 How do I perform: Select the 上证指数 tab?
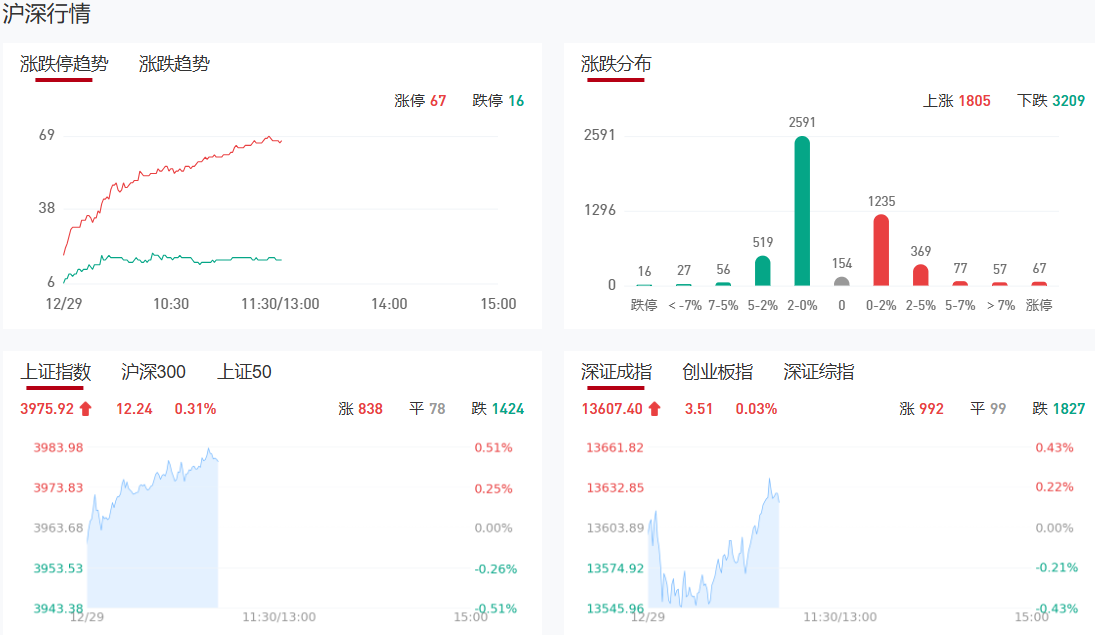pos(56,372)
